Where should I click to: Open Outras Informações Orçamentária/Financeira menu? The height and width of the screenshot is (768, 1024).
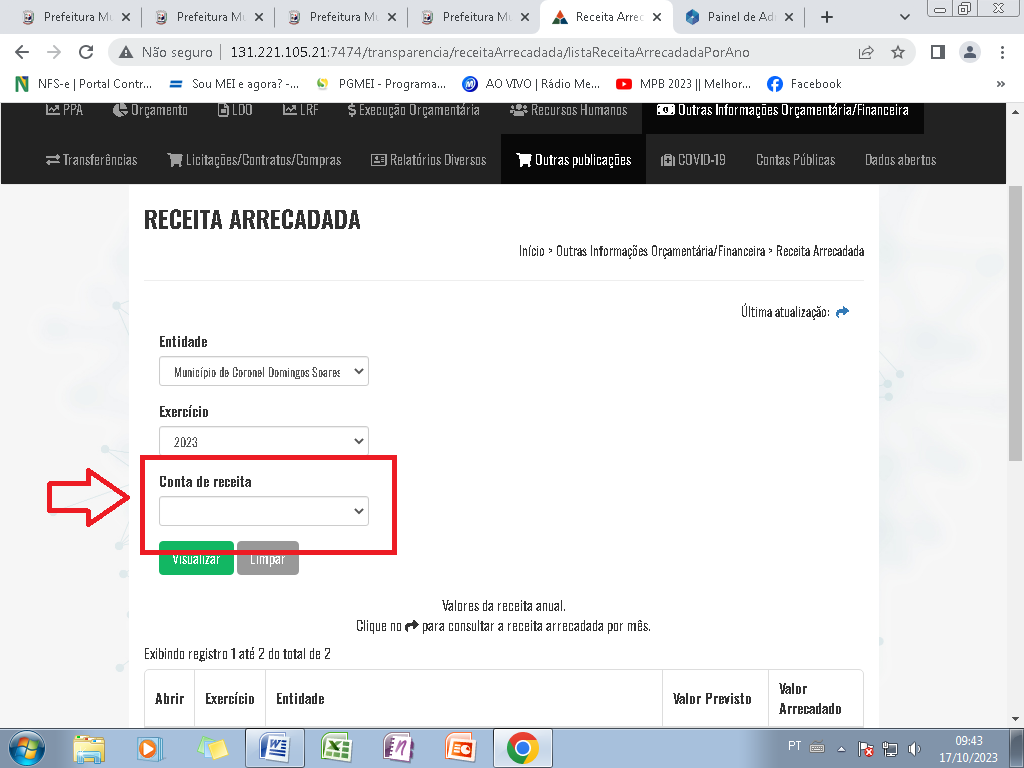tap(782, 110)
